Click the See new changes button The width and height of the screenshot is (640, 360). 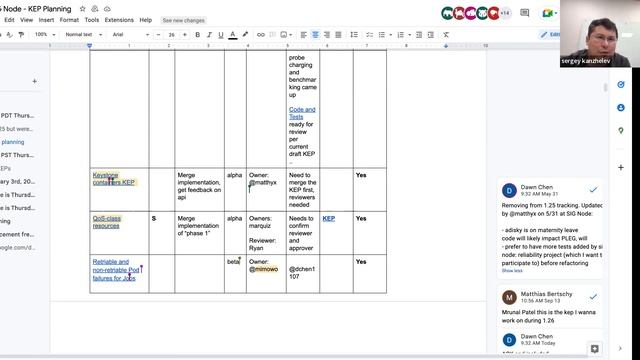[183, 20]
